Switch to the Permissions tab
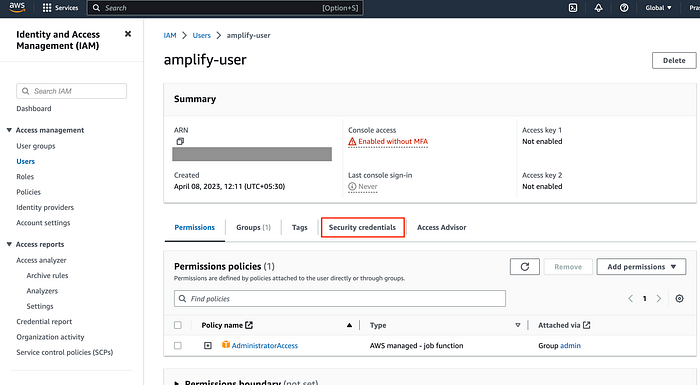Viewport: 700px width, 385px height. pyautogui.click(x=195, y=227)
